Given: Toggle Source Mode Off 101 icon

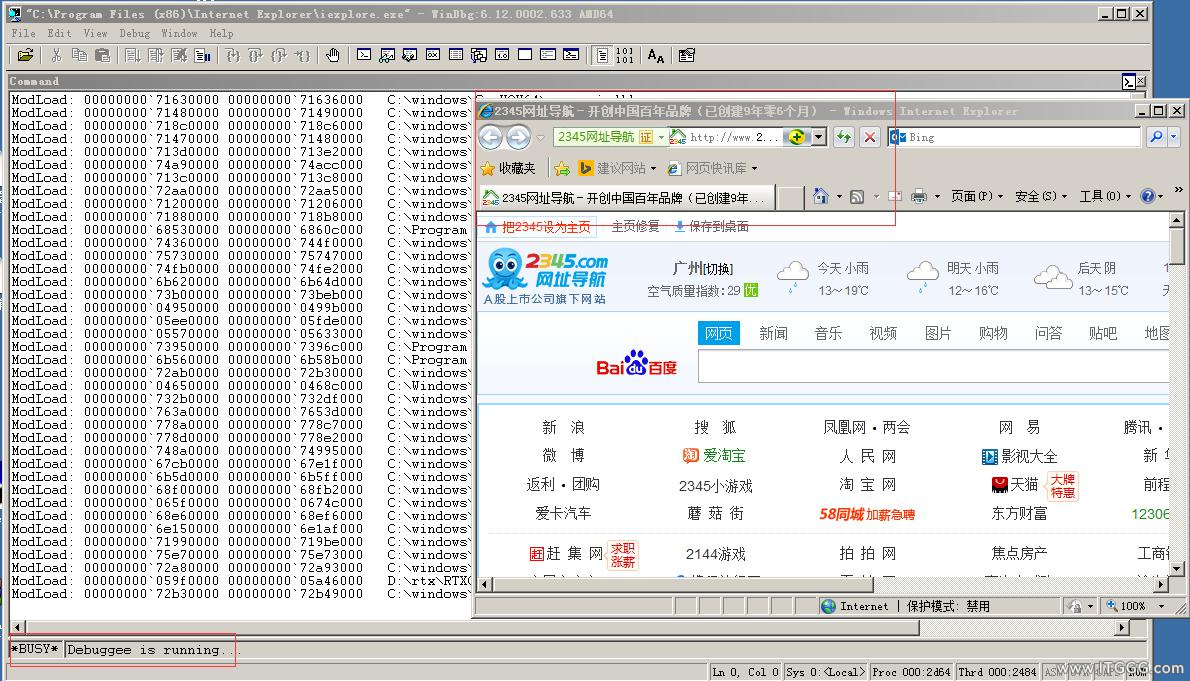Looking at the screenshot, I should [625, 55].
